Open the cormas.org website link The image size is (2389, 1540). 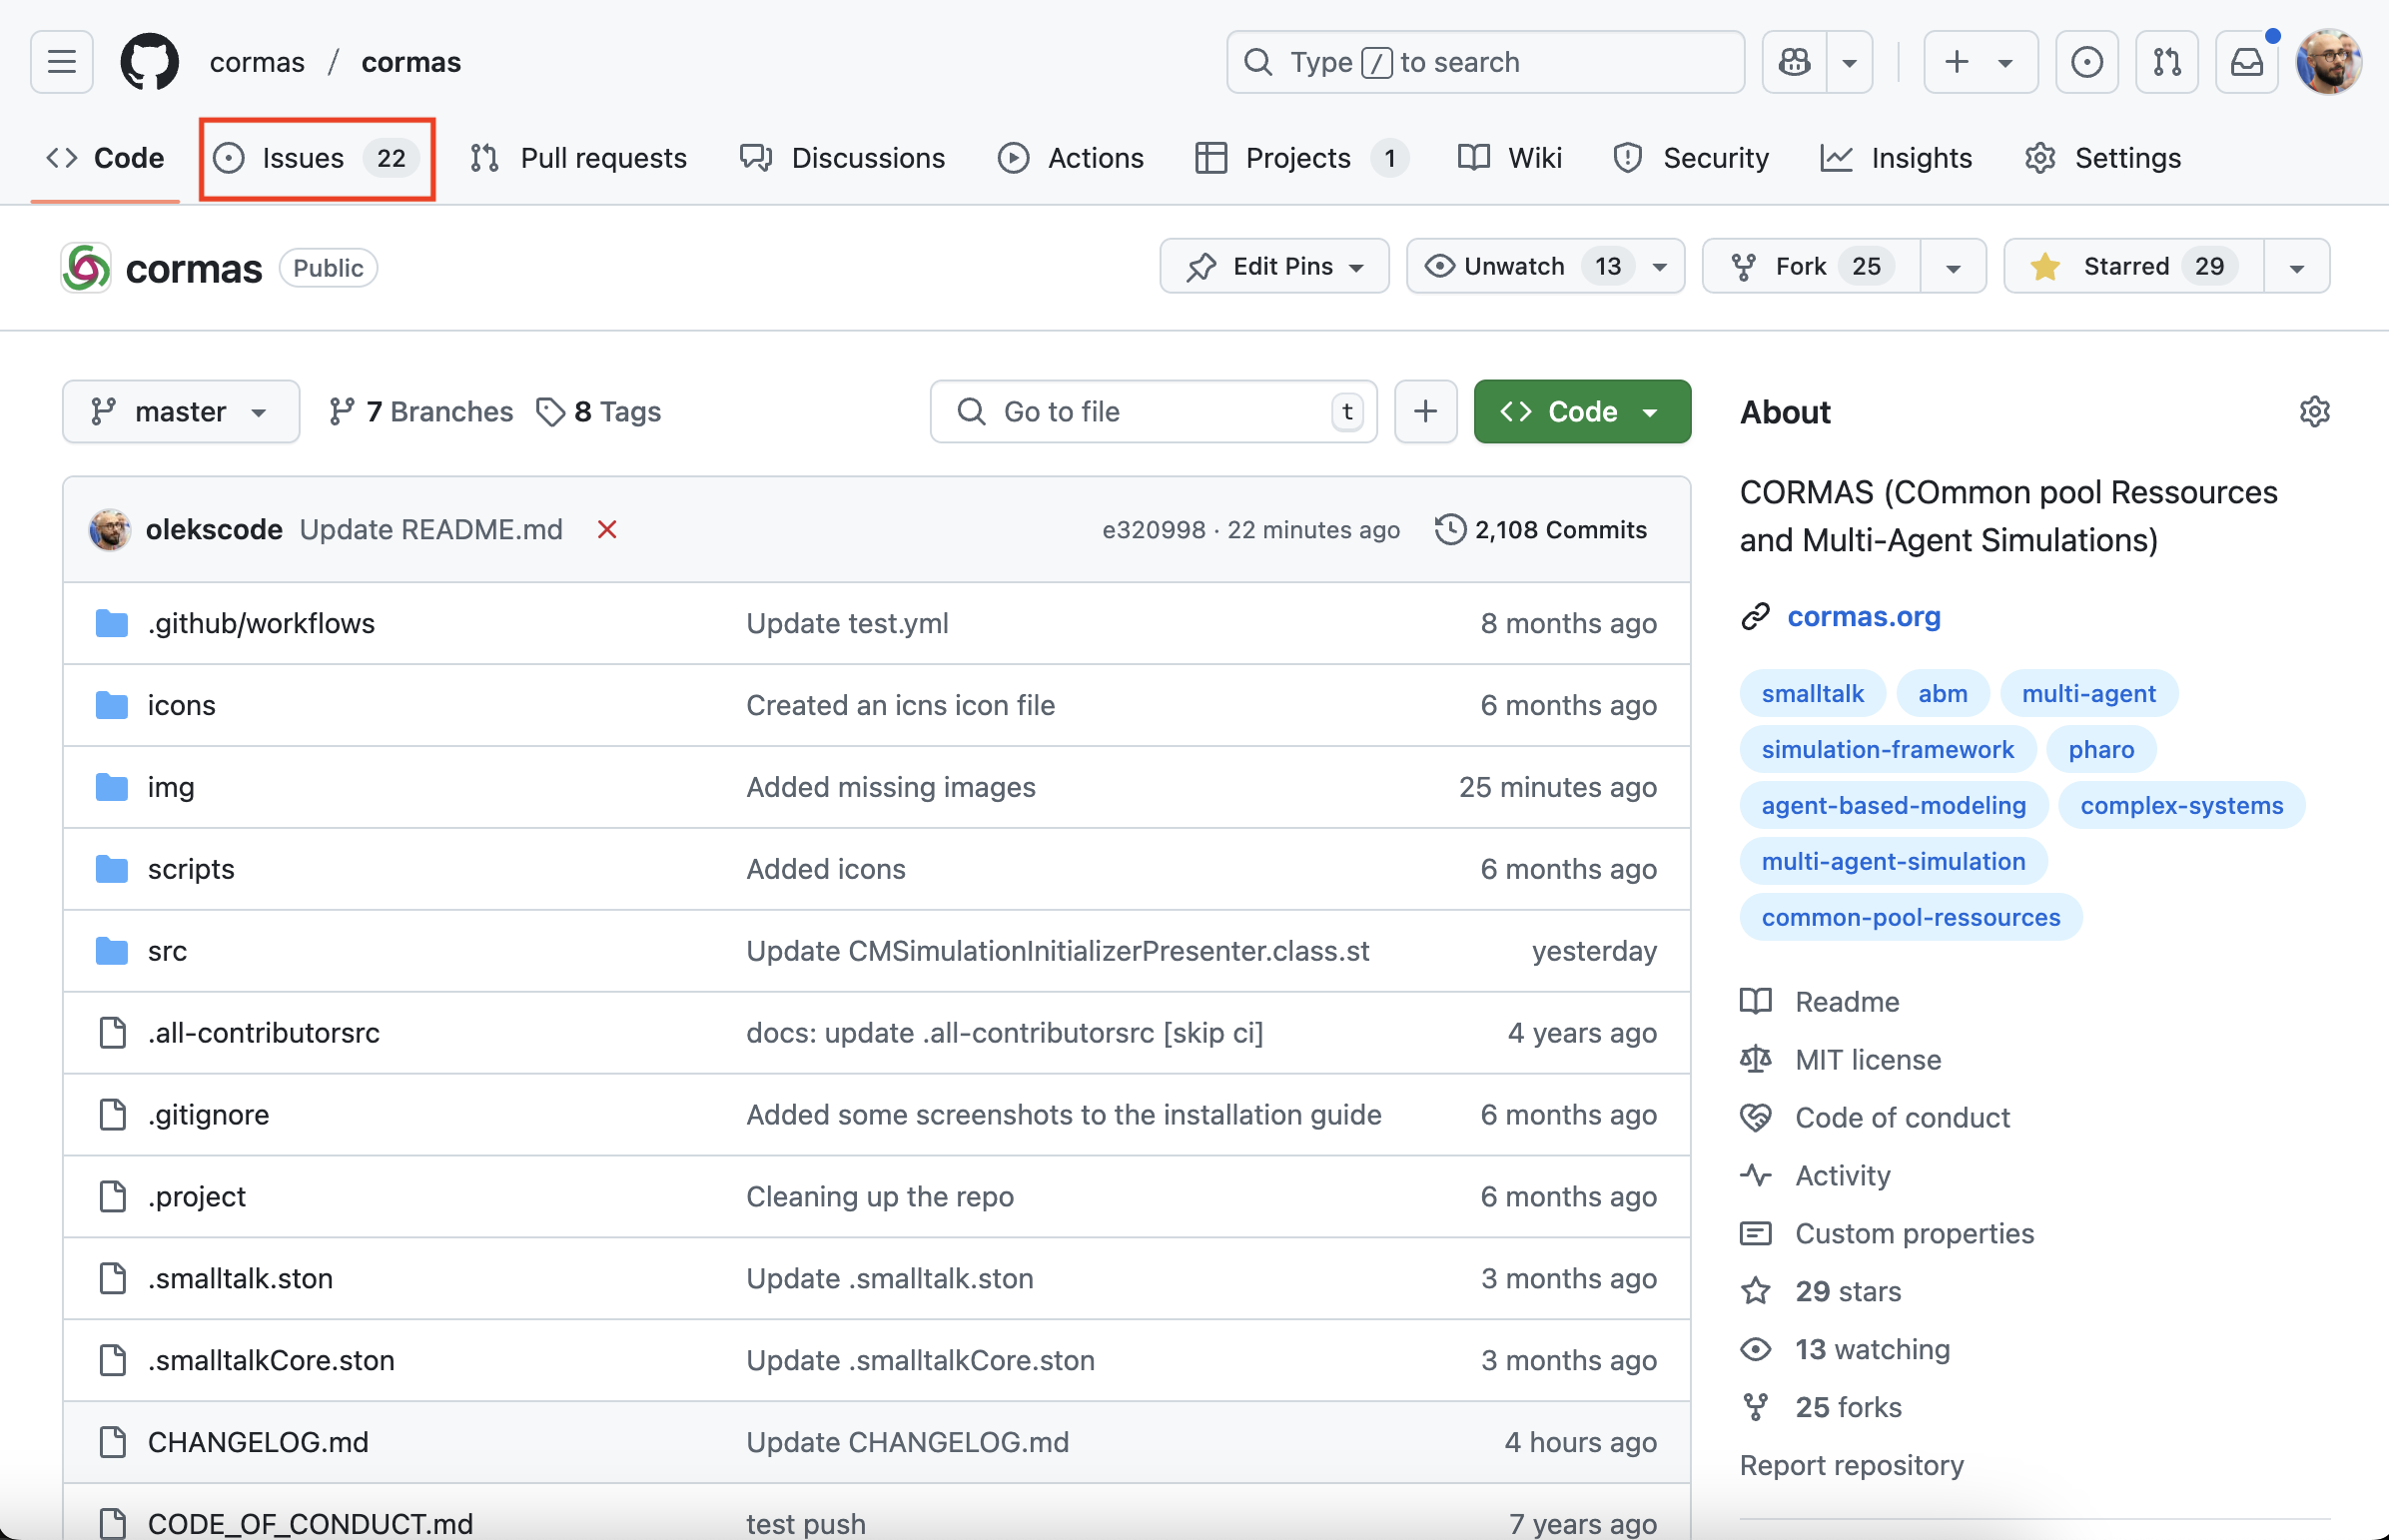[1863, 616]
